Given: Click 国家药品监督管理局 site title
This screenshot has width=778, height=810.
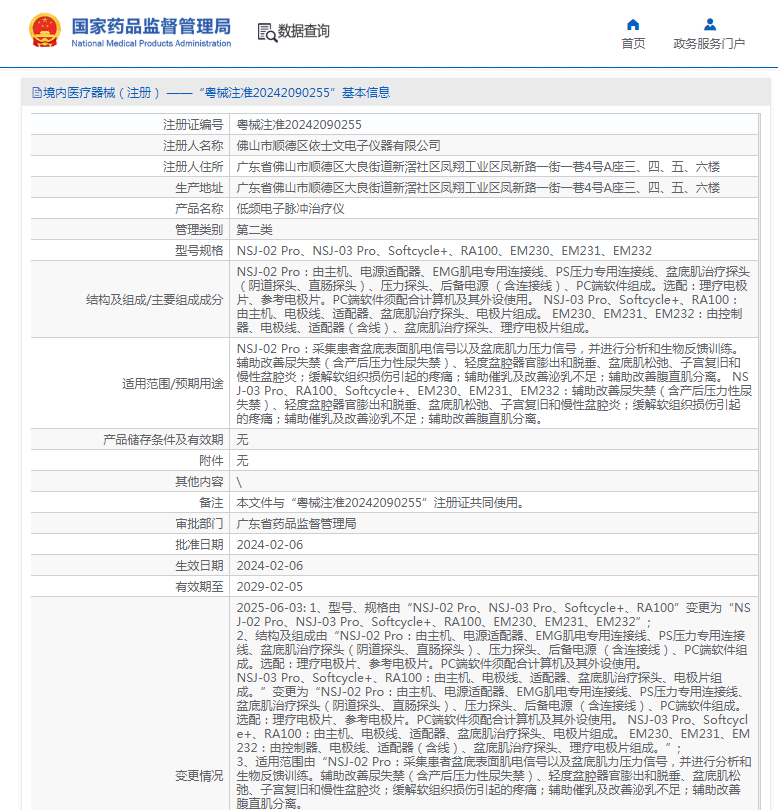Looking at the screenshot, I should (x=151, y=26).
